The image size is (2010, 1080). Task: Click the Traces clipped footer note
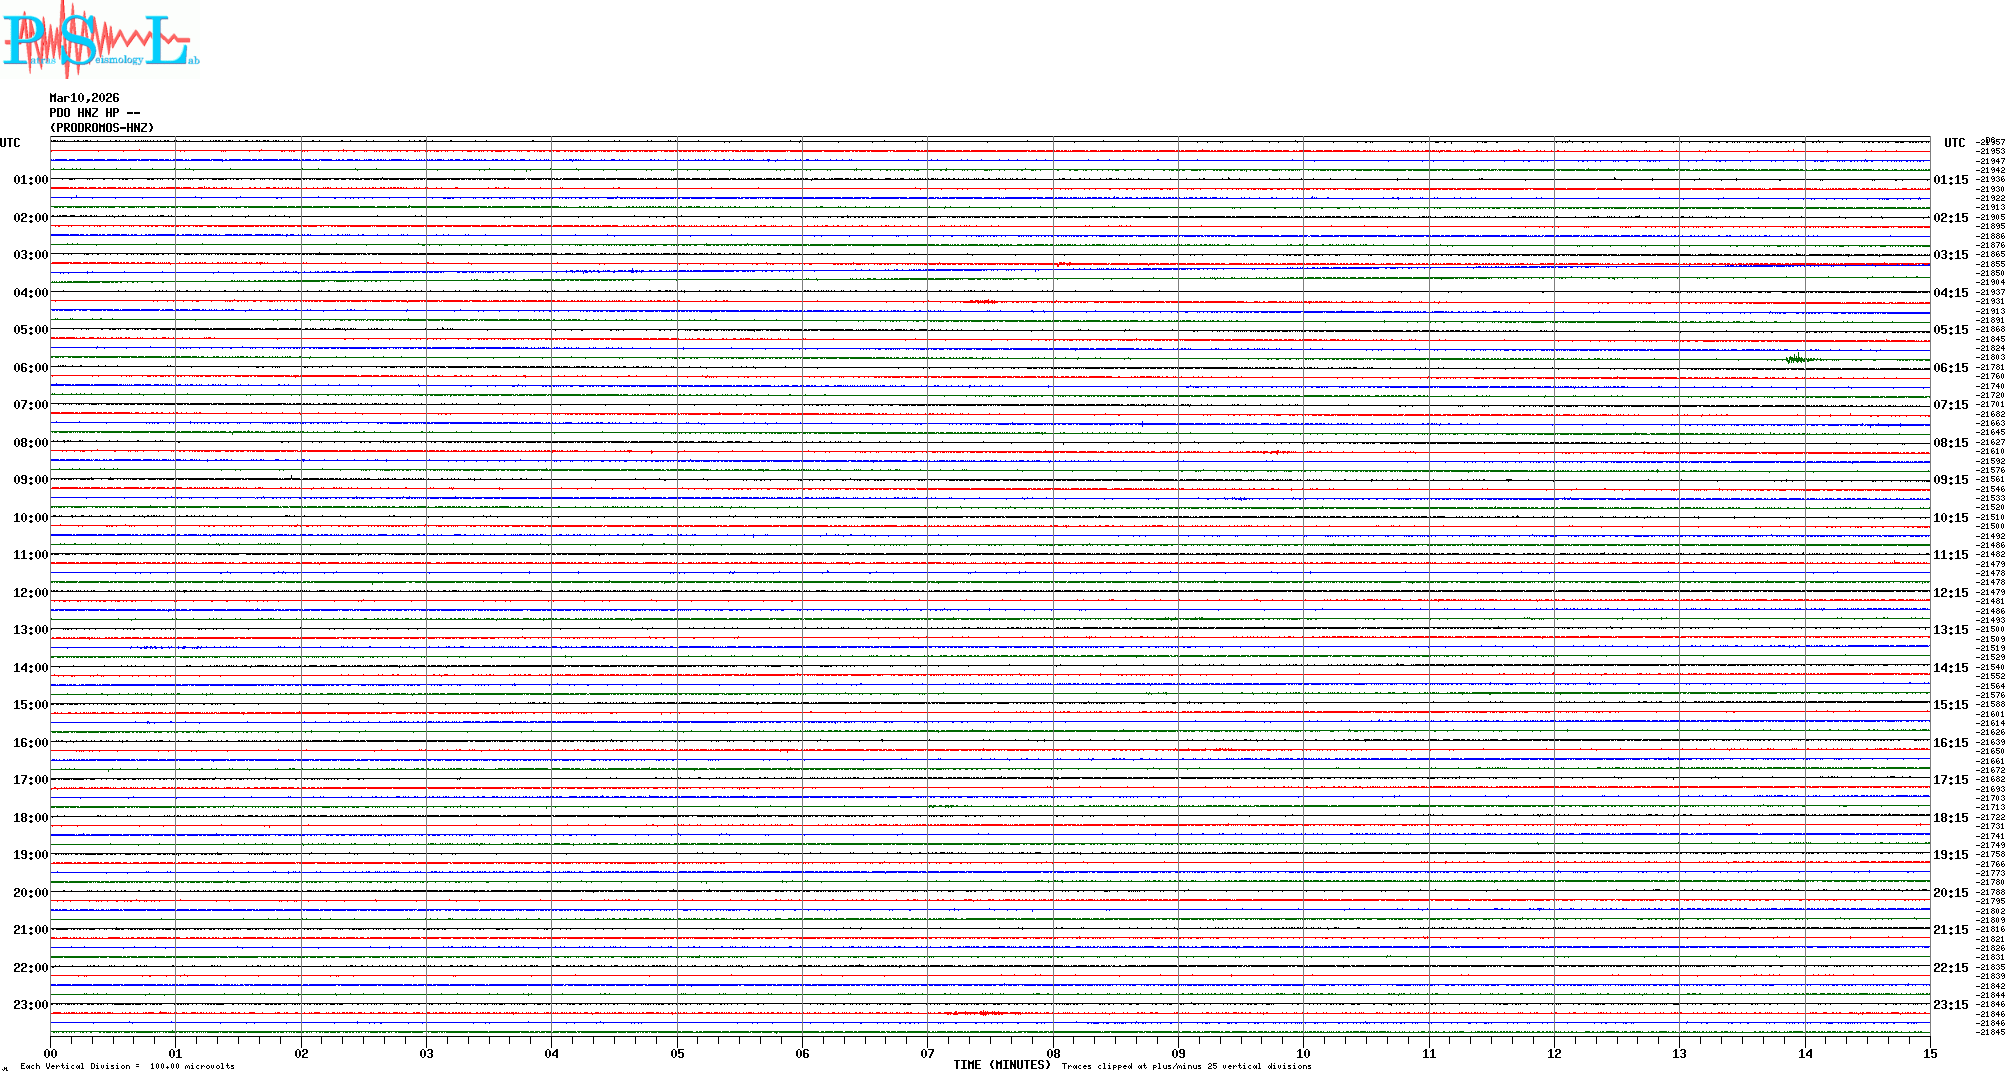point(1186,1066)
